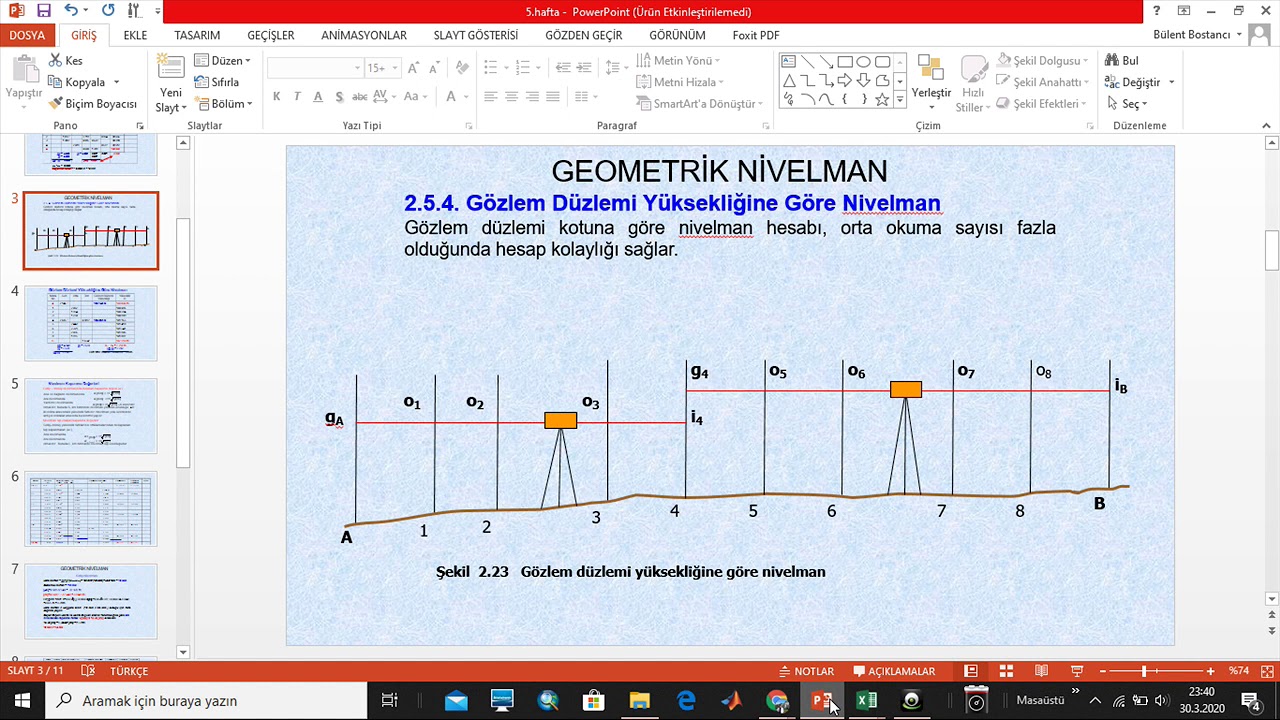
Task: Switch to the ANİMASYONLAR ribbon tab
Action: [x=364, y=35]
